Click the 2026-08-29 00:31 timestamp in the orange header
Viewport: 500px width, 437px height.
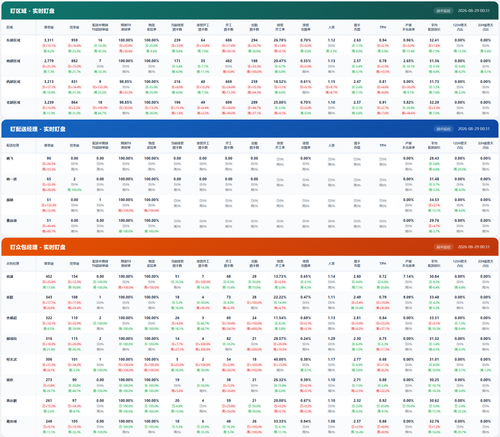pos(473,247)
